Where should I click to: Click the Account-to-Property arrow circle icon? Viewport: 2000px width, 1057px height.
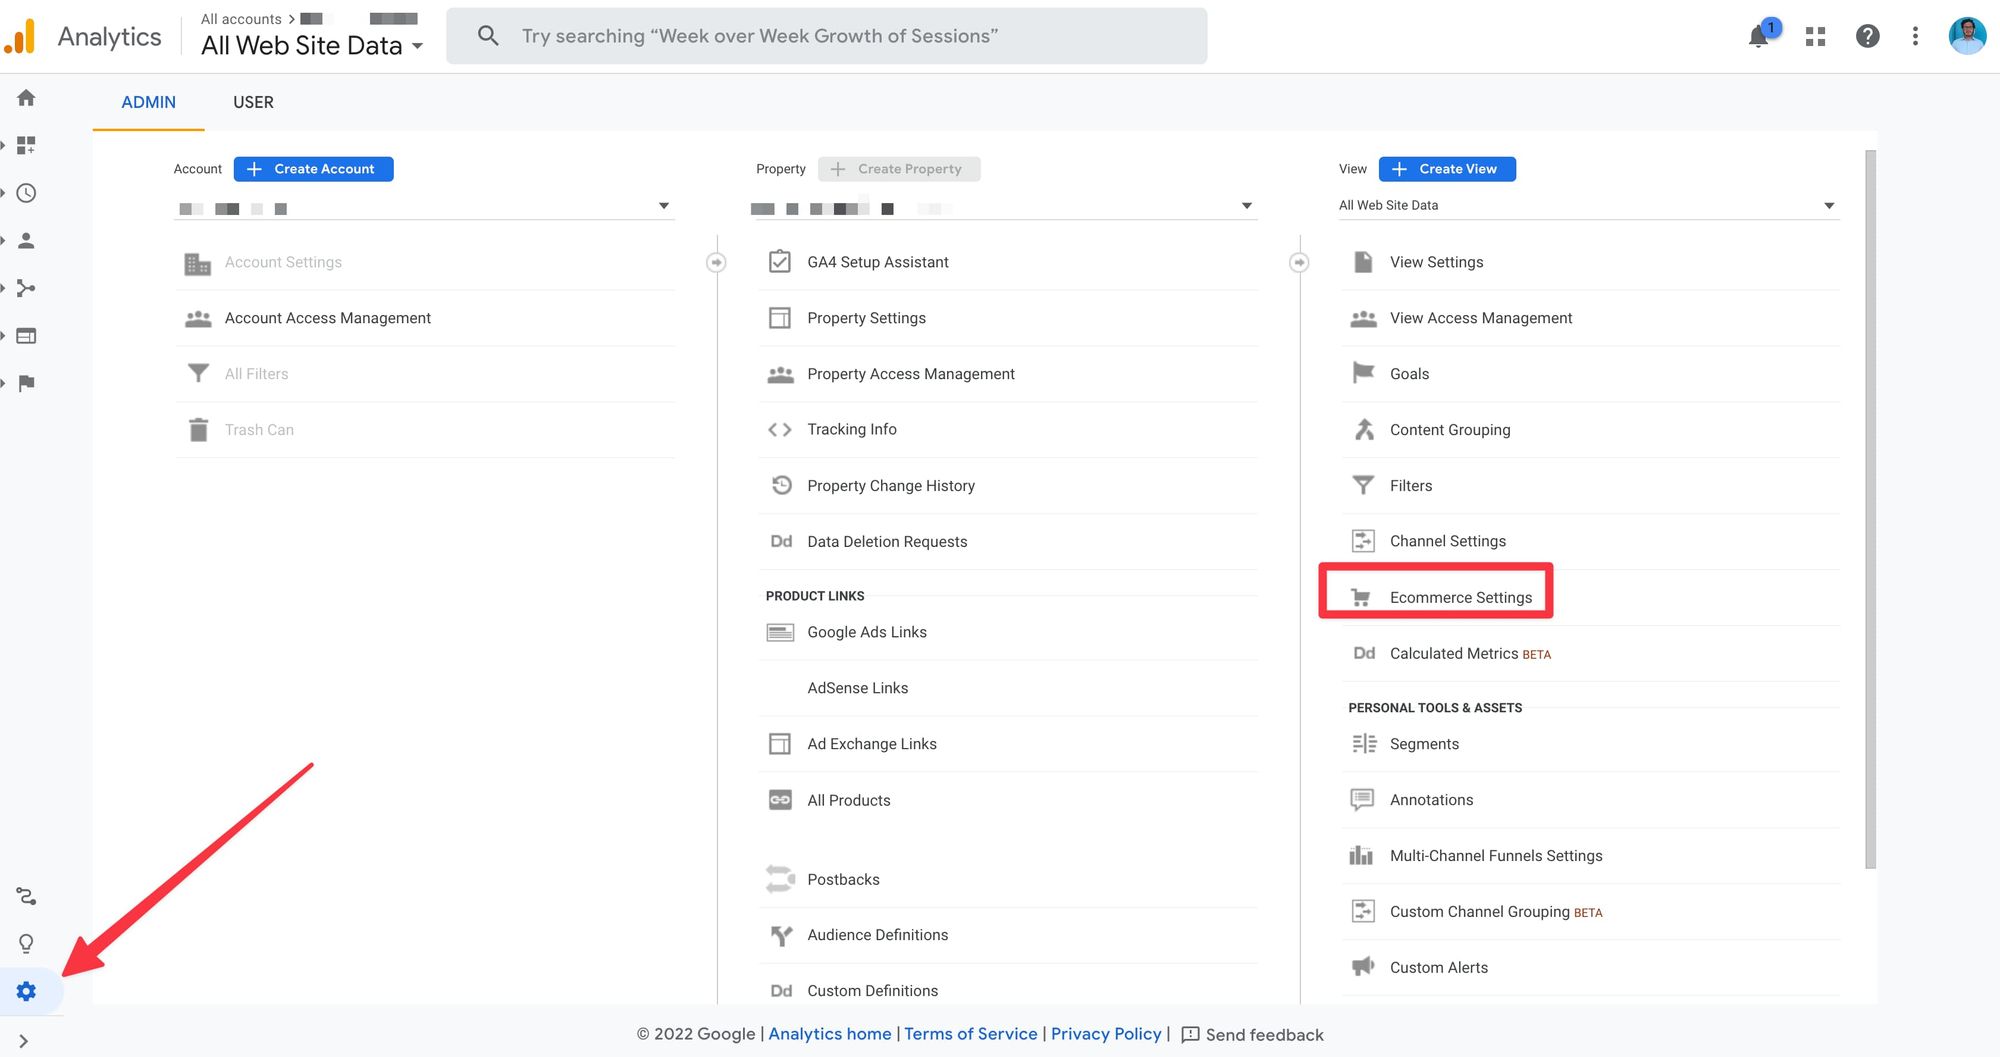(x=716, y=262)
